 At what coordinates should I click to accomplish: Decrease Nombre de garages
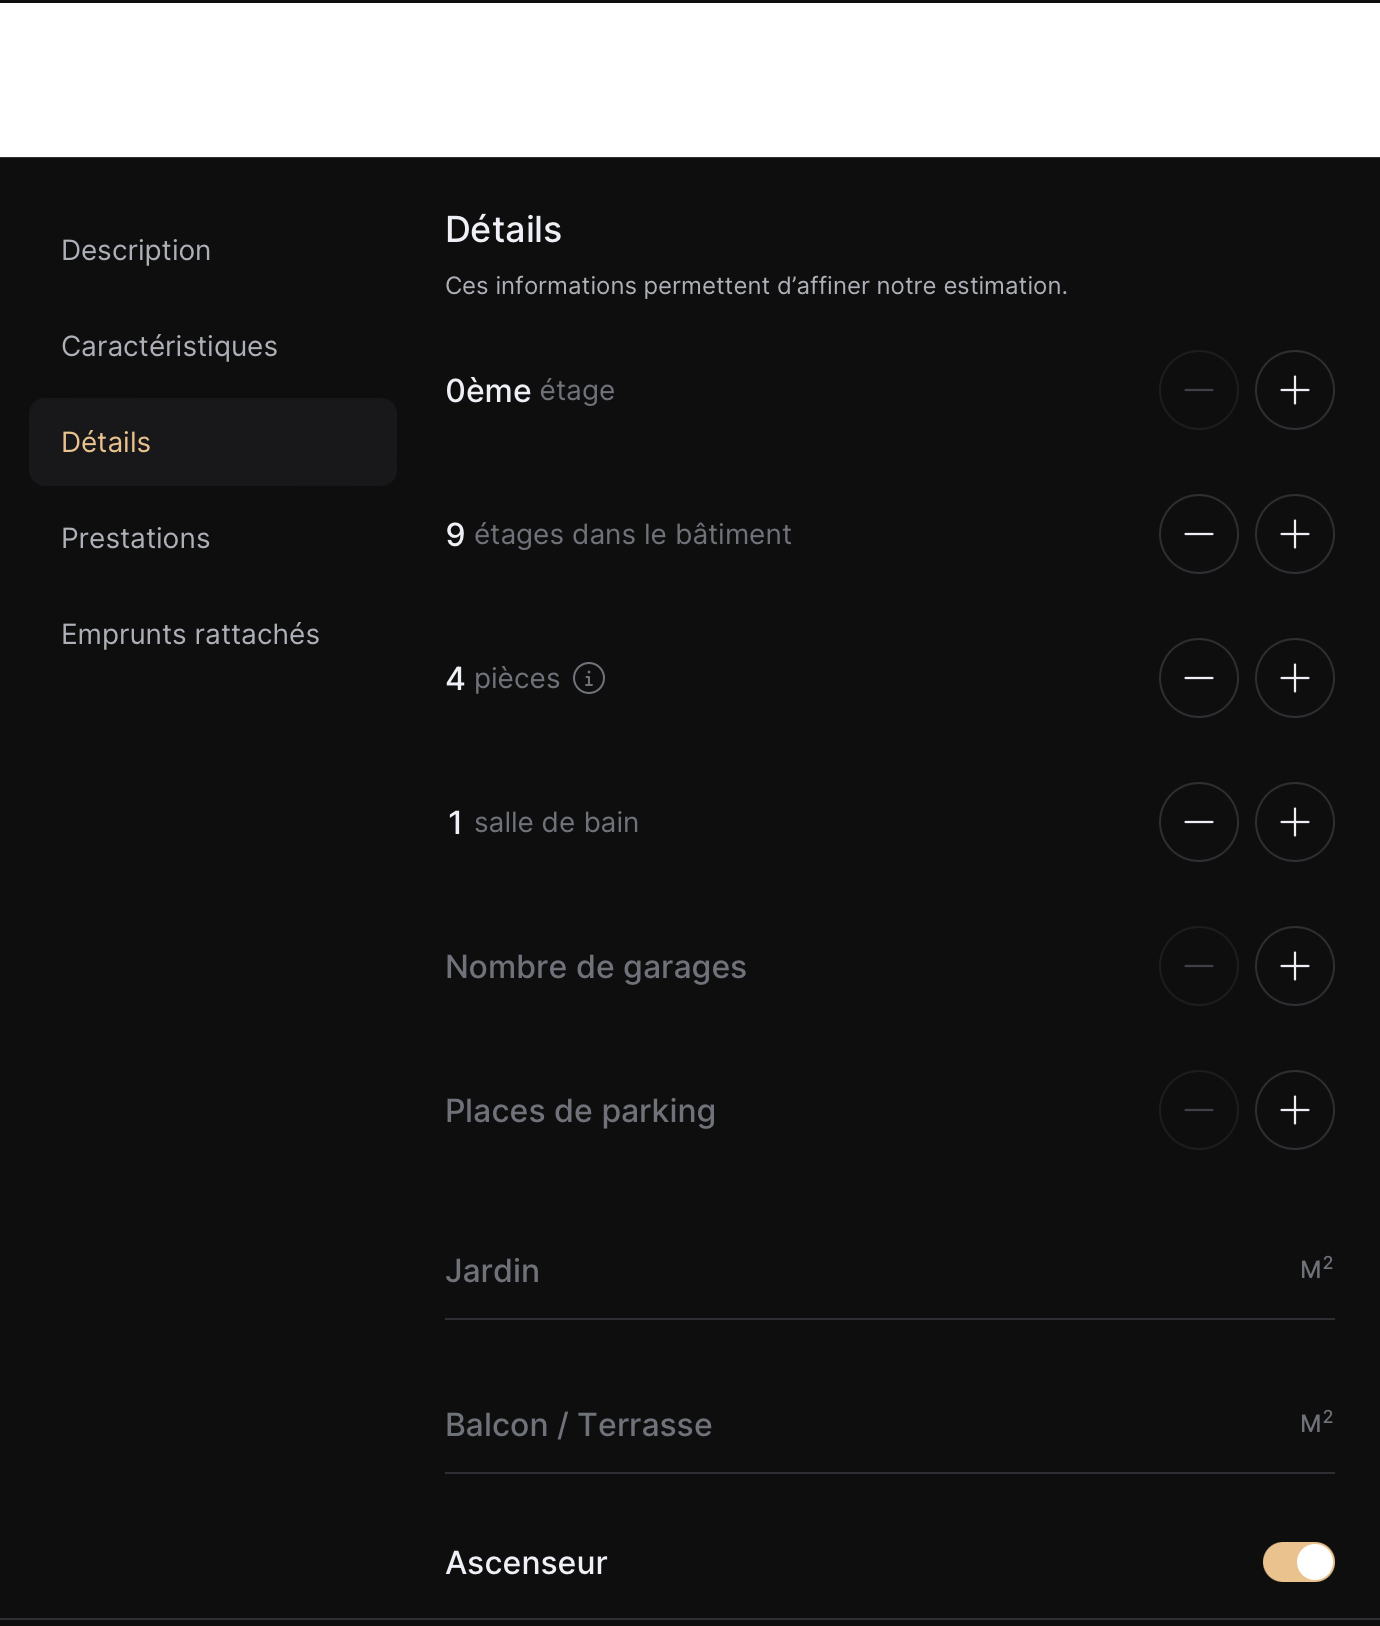1198,966
